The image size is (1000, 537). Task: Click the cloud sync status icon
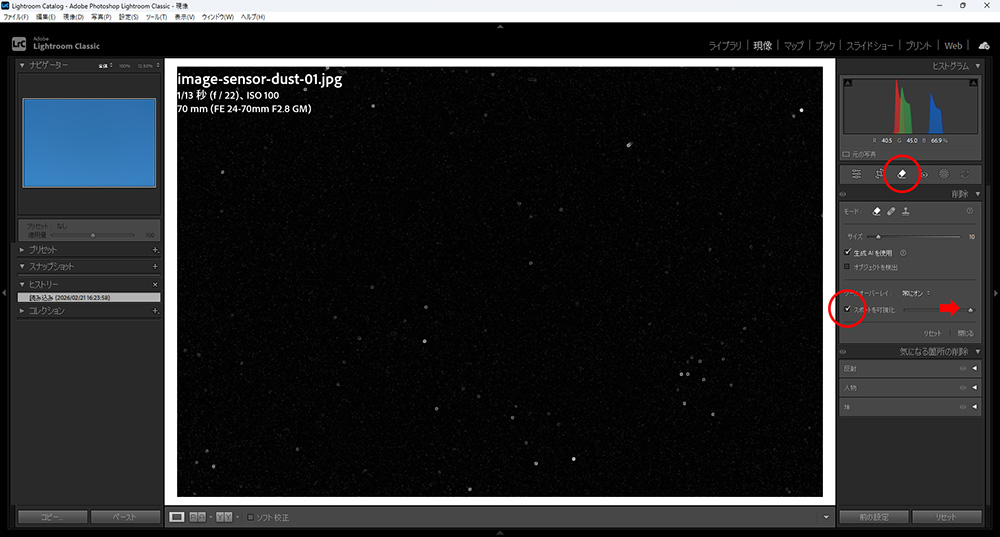pyautogui.click(x=983, y=45)
